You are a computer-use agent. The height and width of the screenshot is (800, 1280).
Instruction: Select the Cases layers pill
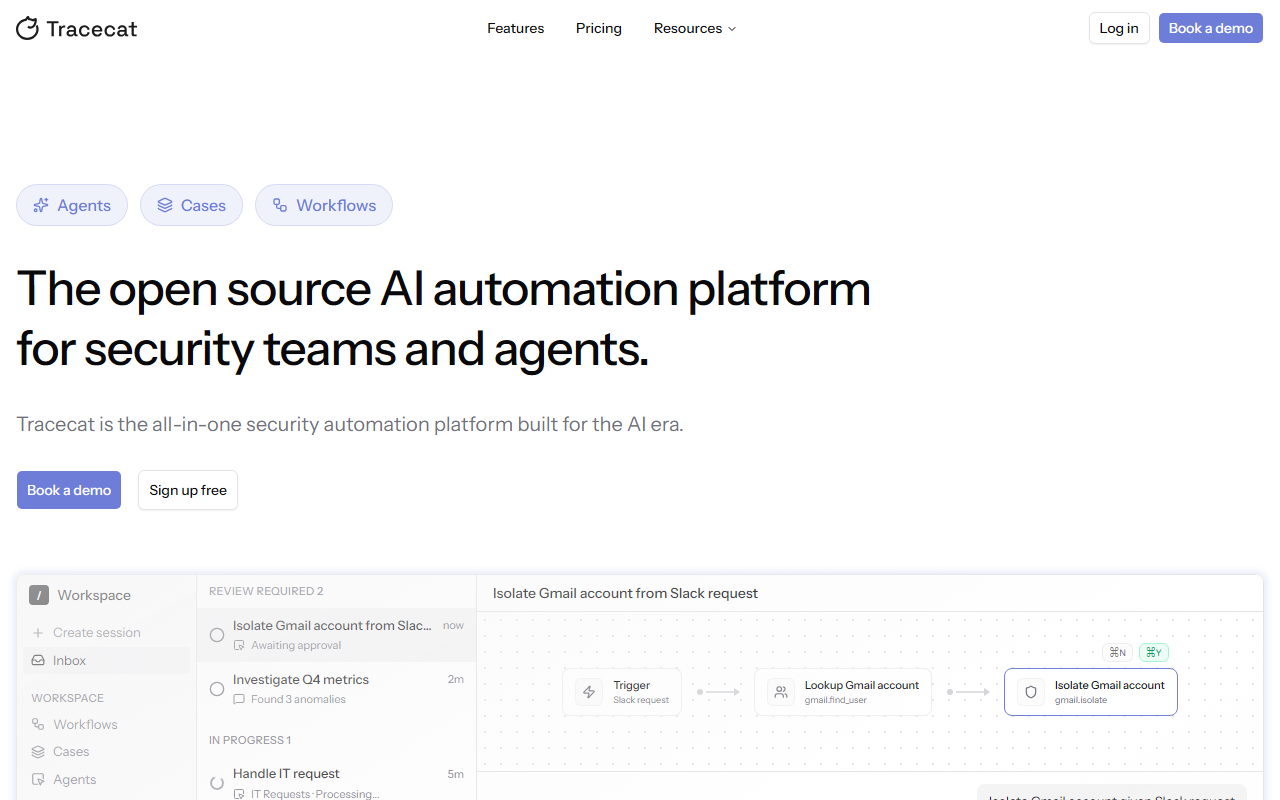pos(191,205)
